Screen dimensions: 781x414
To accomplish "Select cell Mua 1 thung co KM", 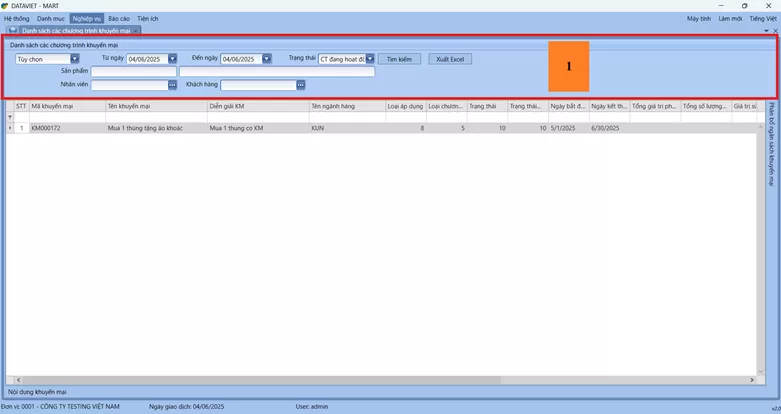I will click(258, 128).
